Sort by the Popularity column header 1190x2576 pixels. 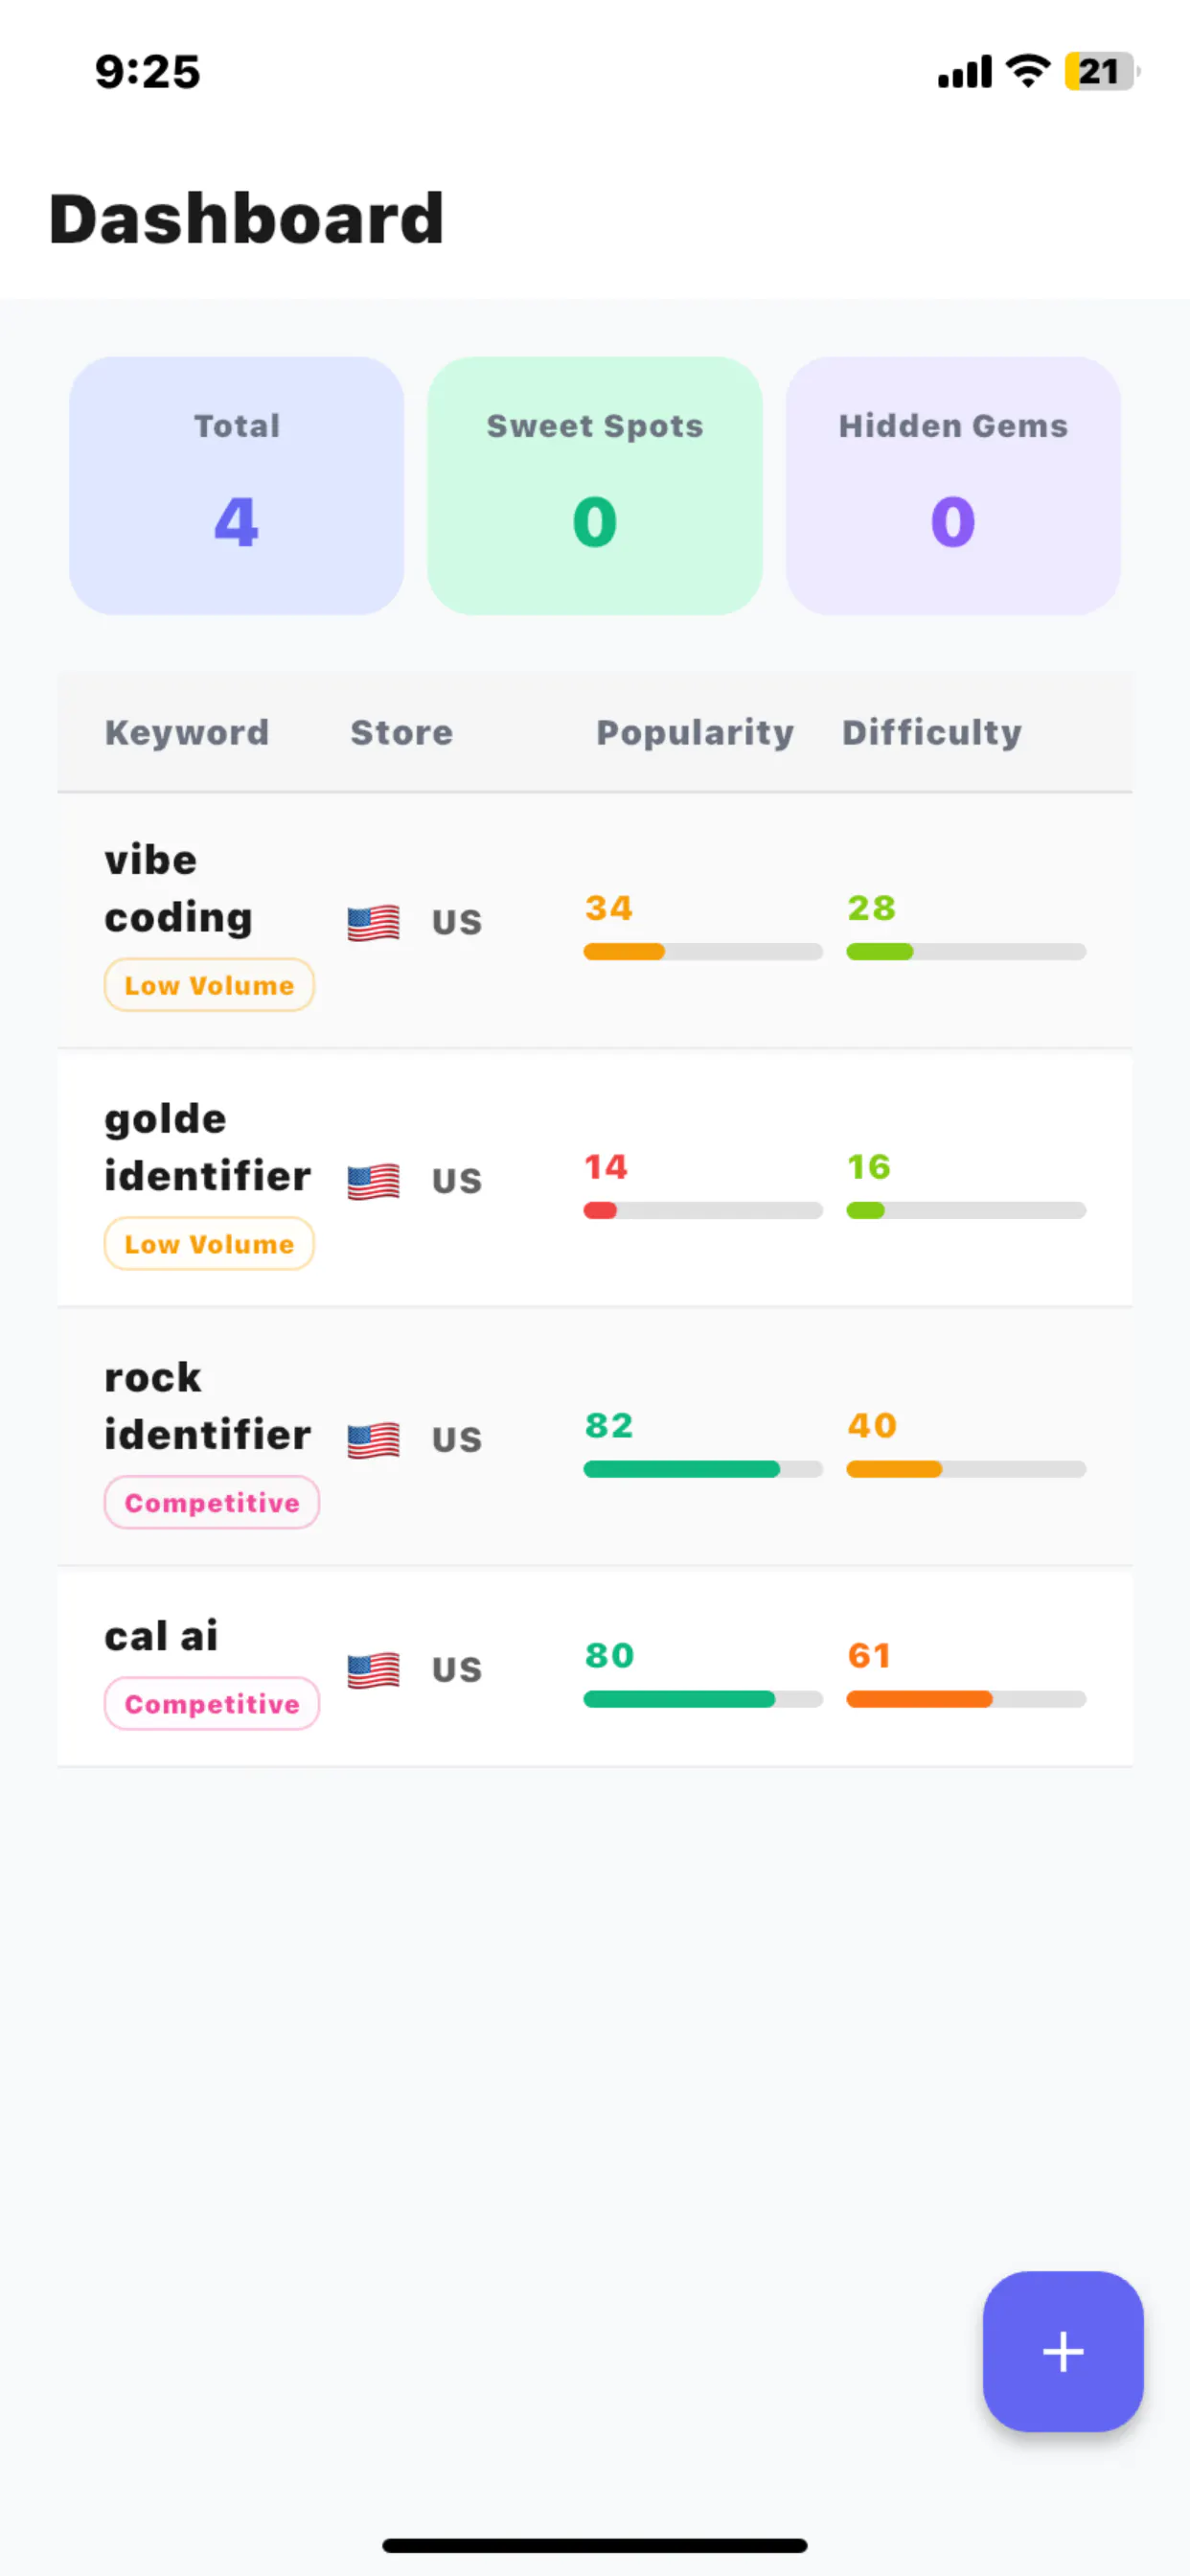(x=695, y=733)
